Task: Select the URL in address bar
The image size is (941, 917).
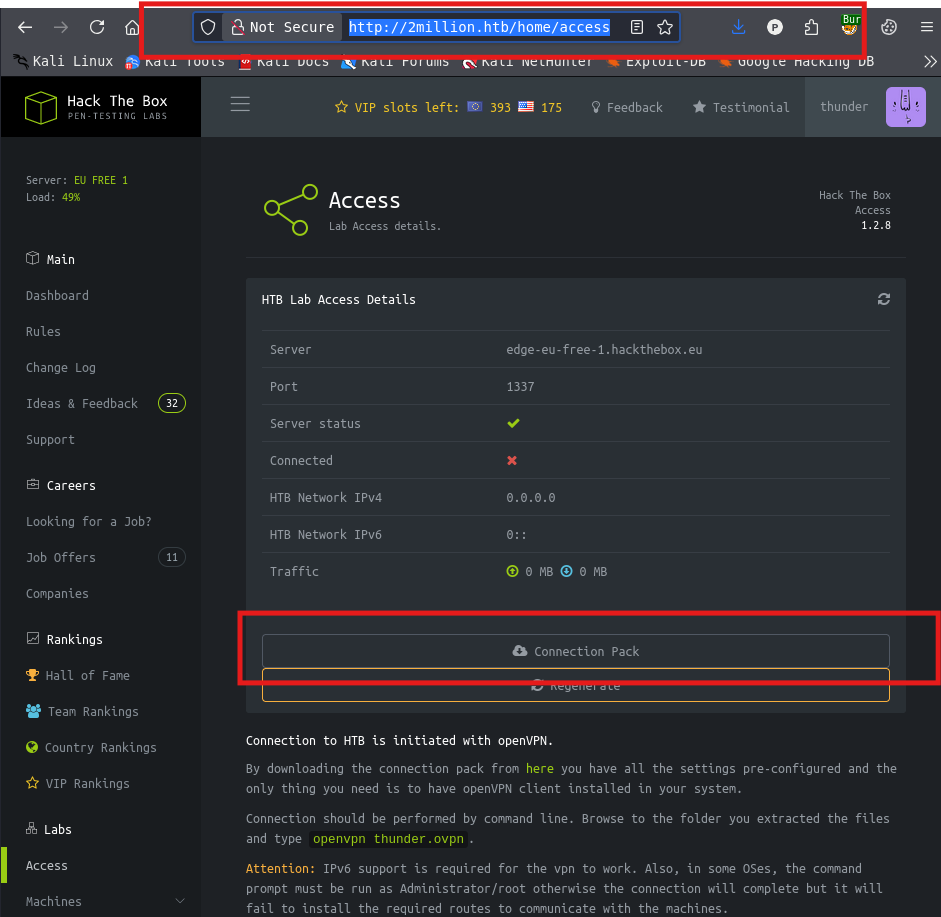Action: pos(479,27)
